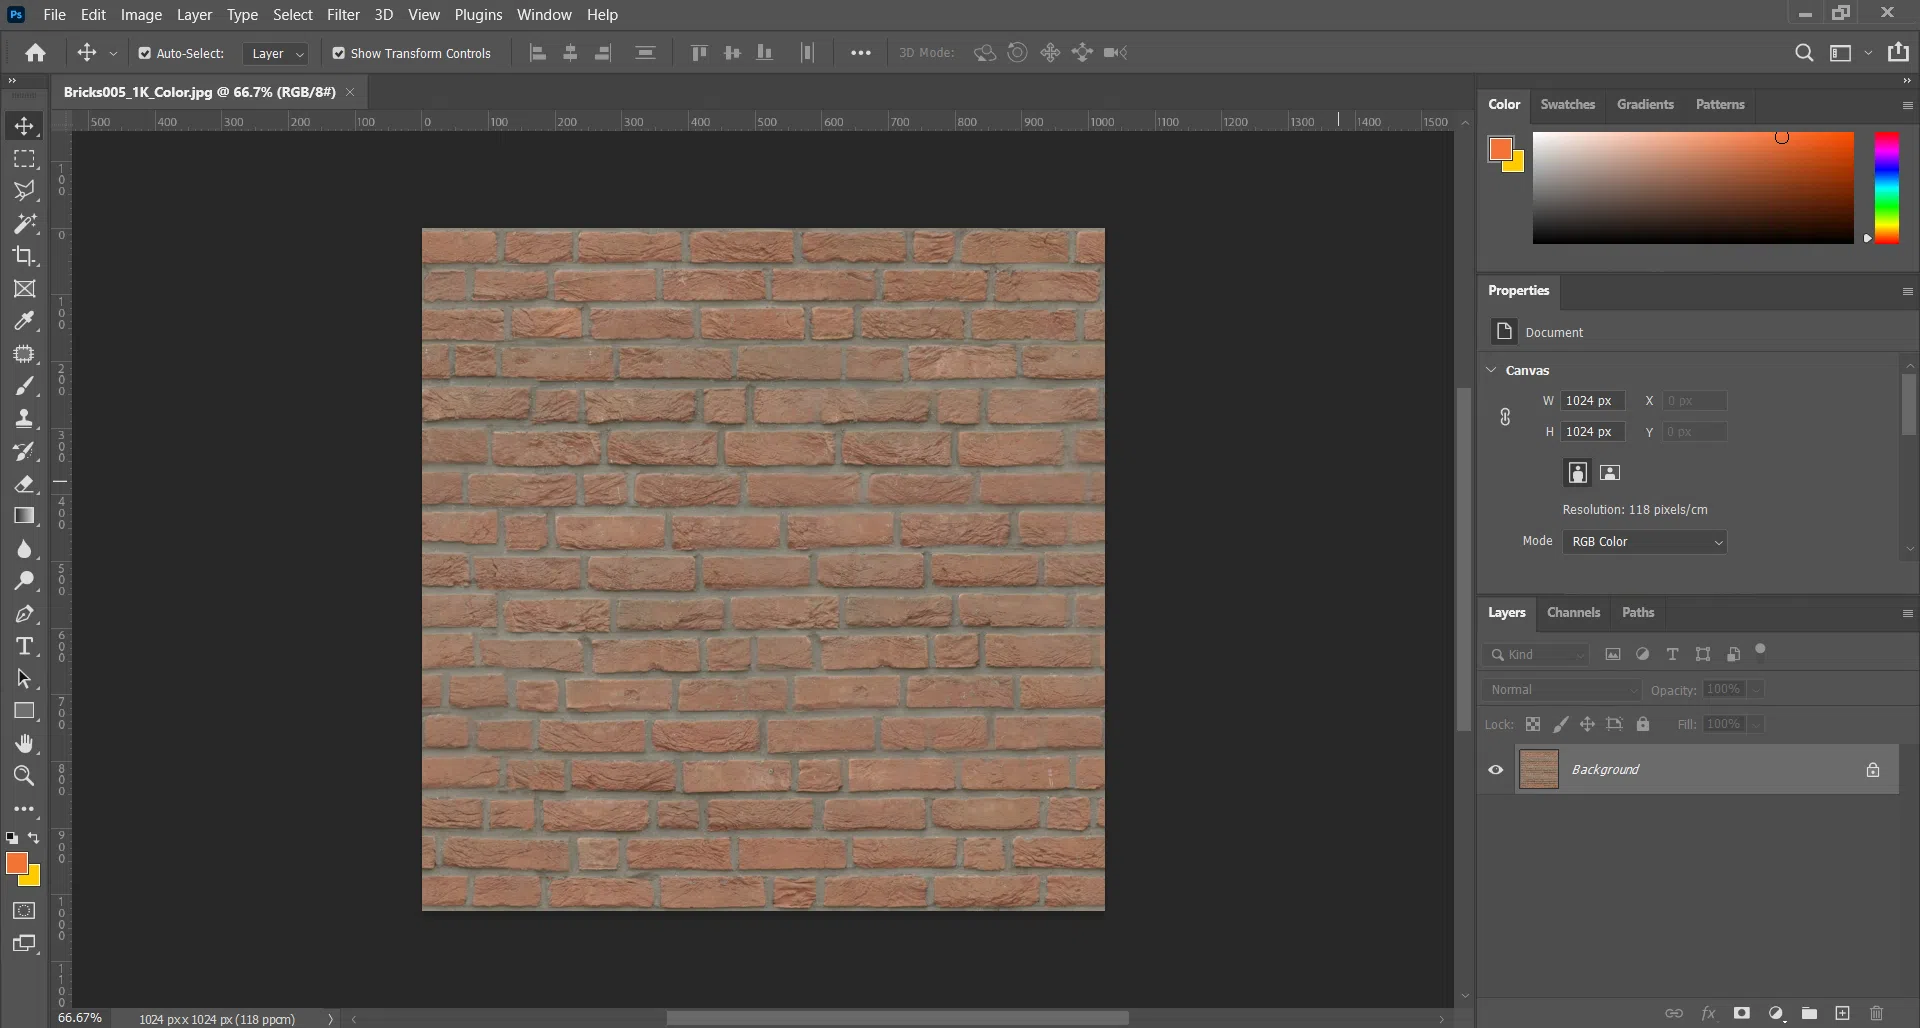
Task: Open the RGB Color mode dropdown
Action: coord(1645,542)
